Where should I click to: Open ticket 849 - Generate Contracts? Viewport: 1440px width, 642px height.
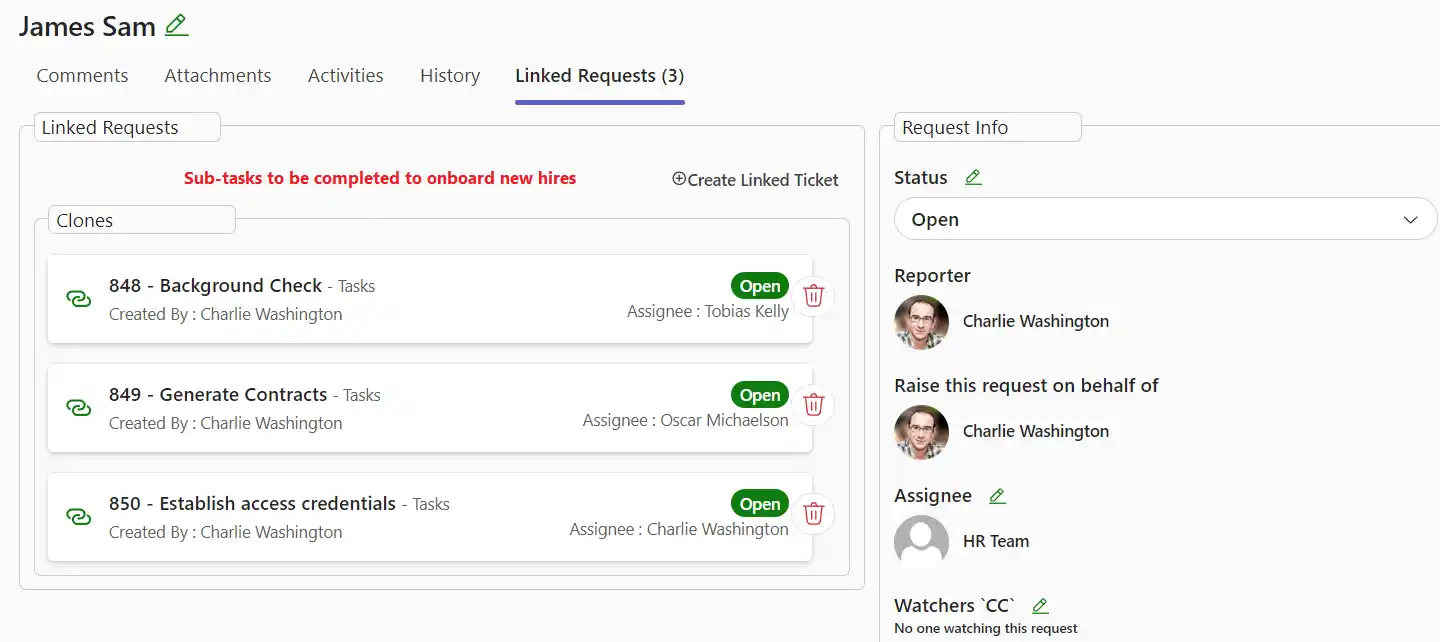(x=218, y=395)
